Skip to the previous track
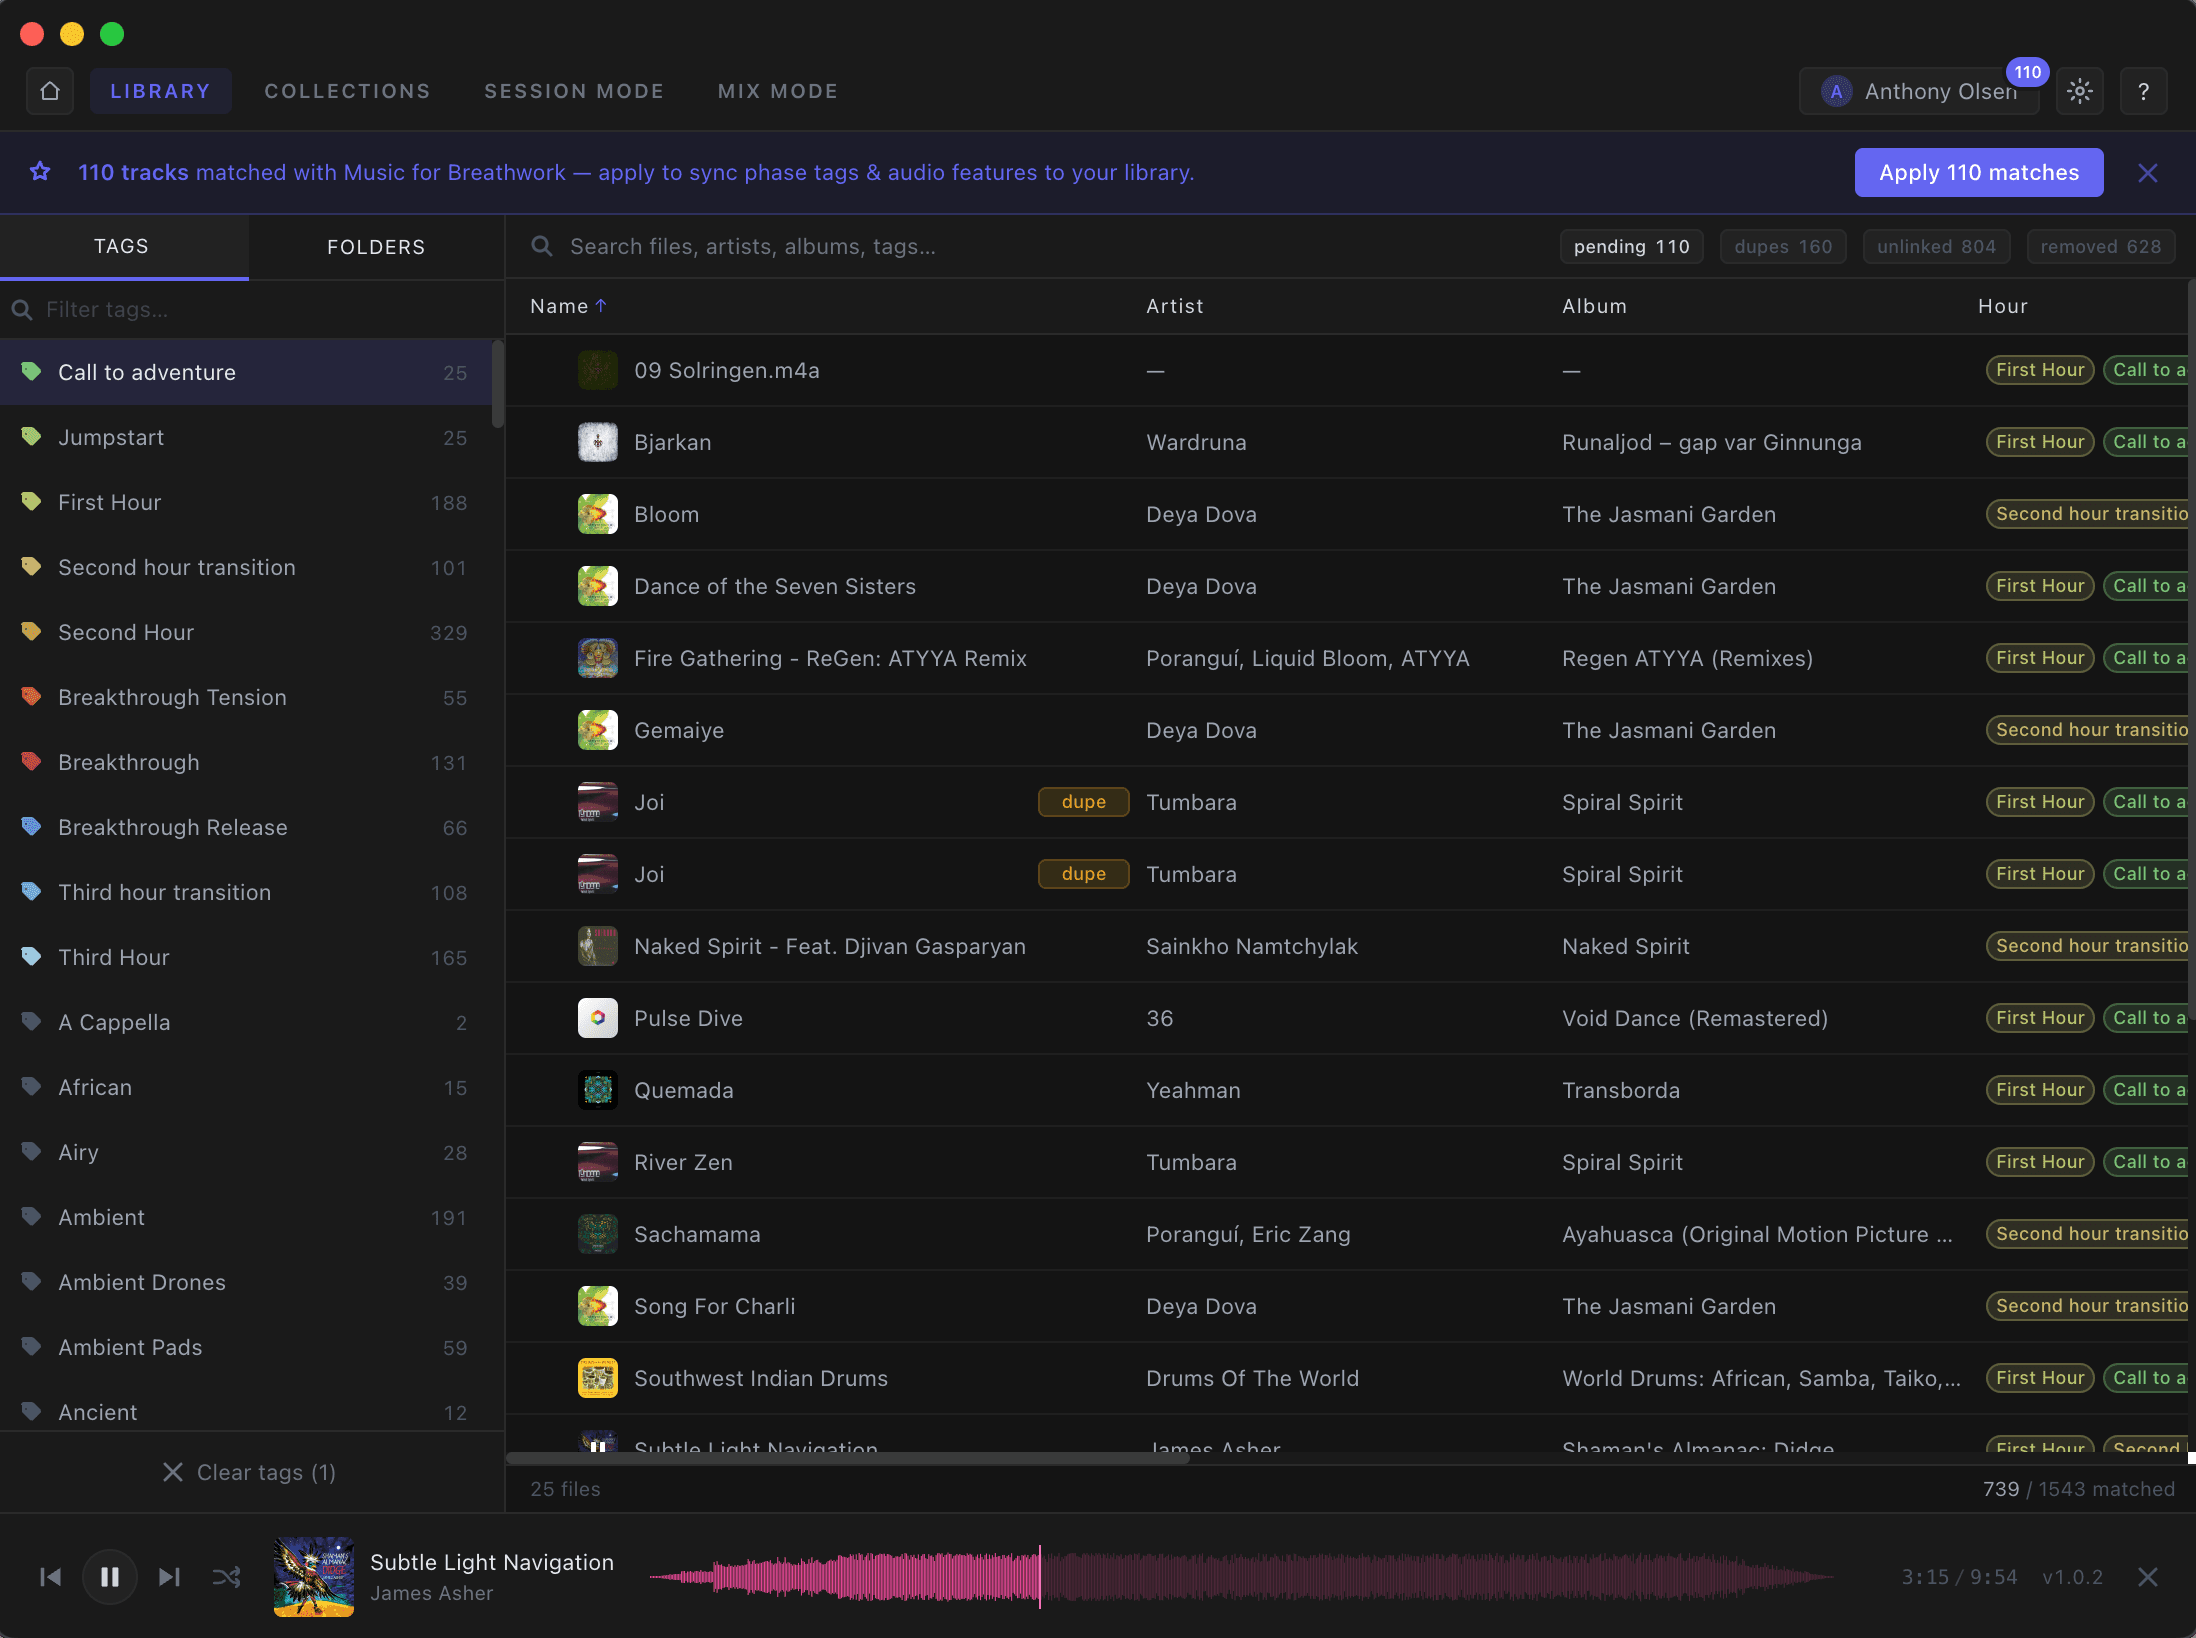 (50, 1577)
